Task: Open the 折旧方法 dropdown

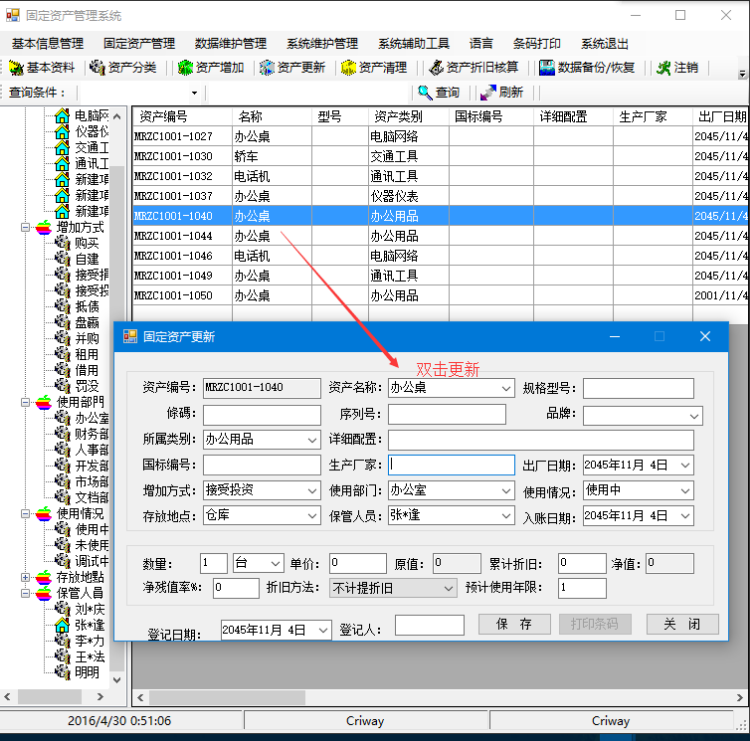Action: click(x=448, y=589)
